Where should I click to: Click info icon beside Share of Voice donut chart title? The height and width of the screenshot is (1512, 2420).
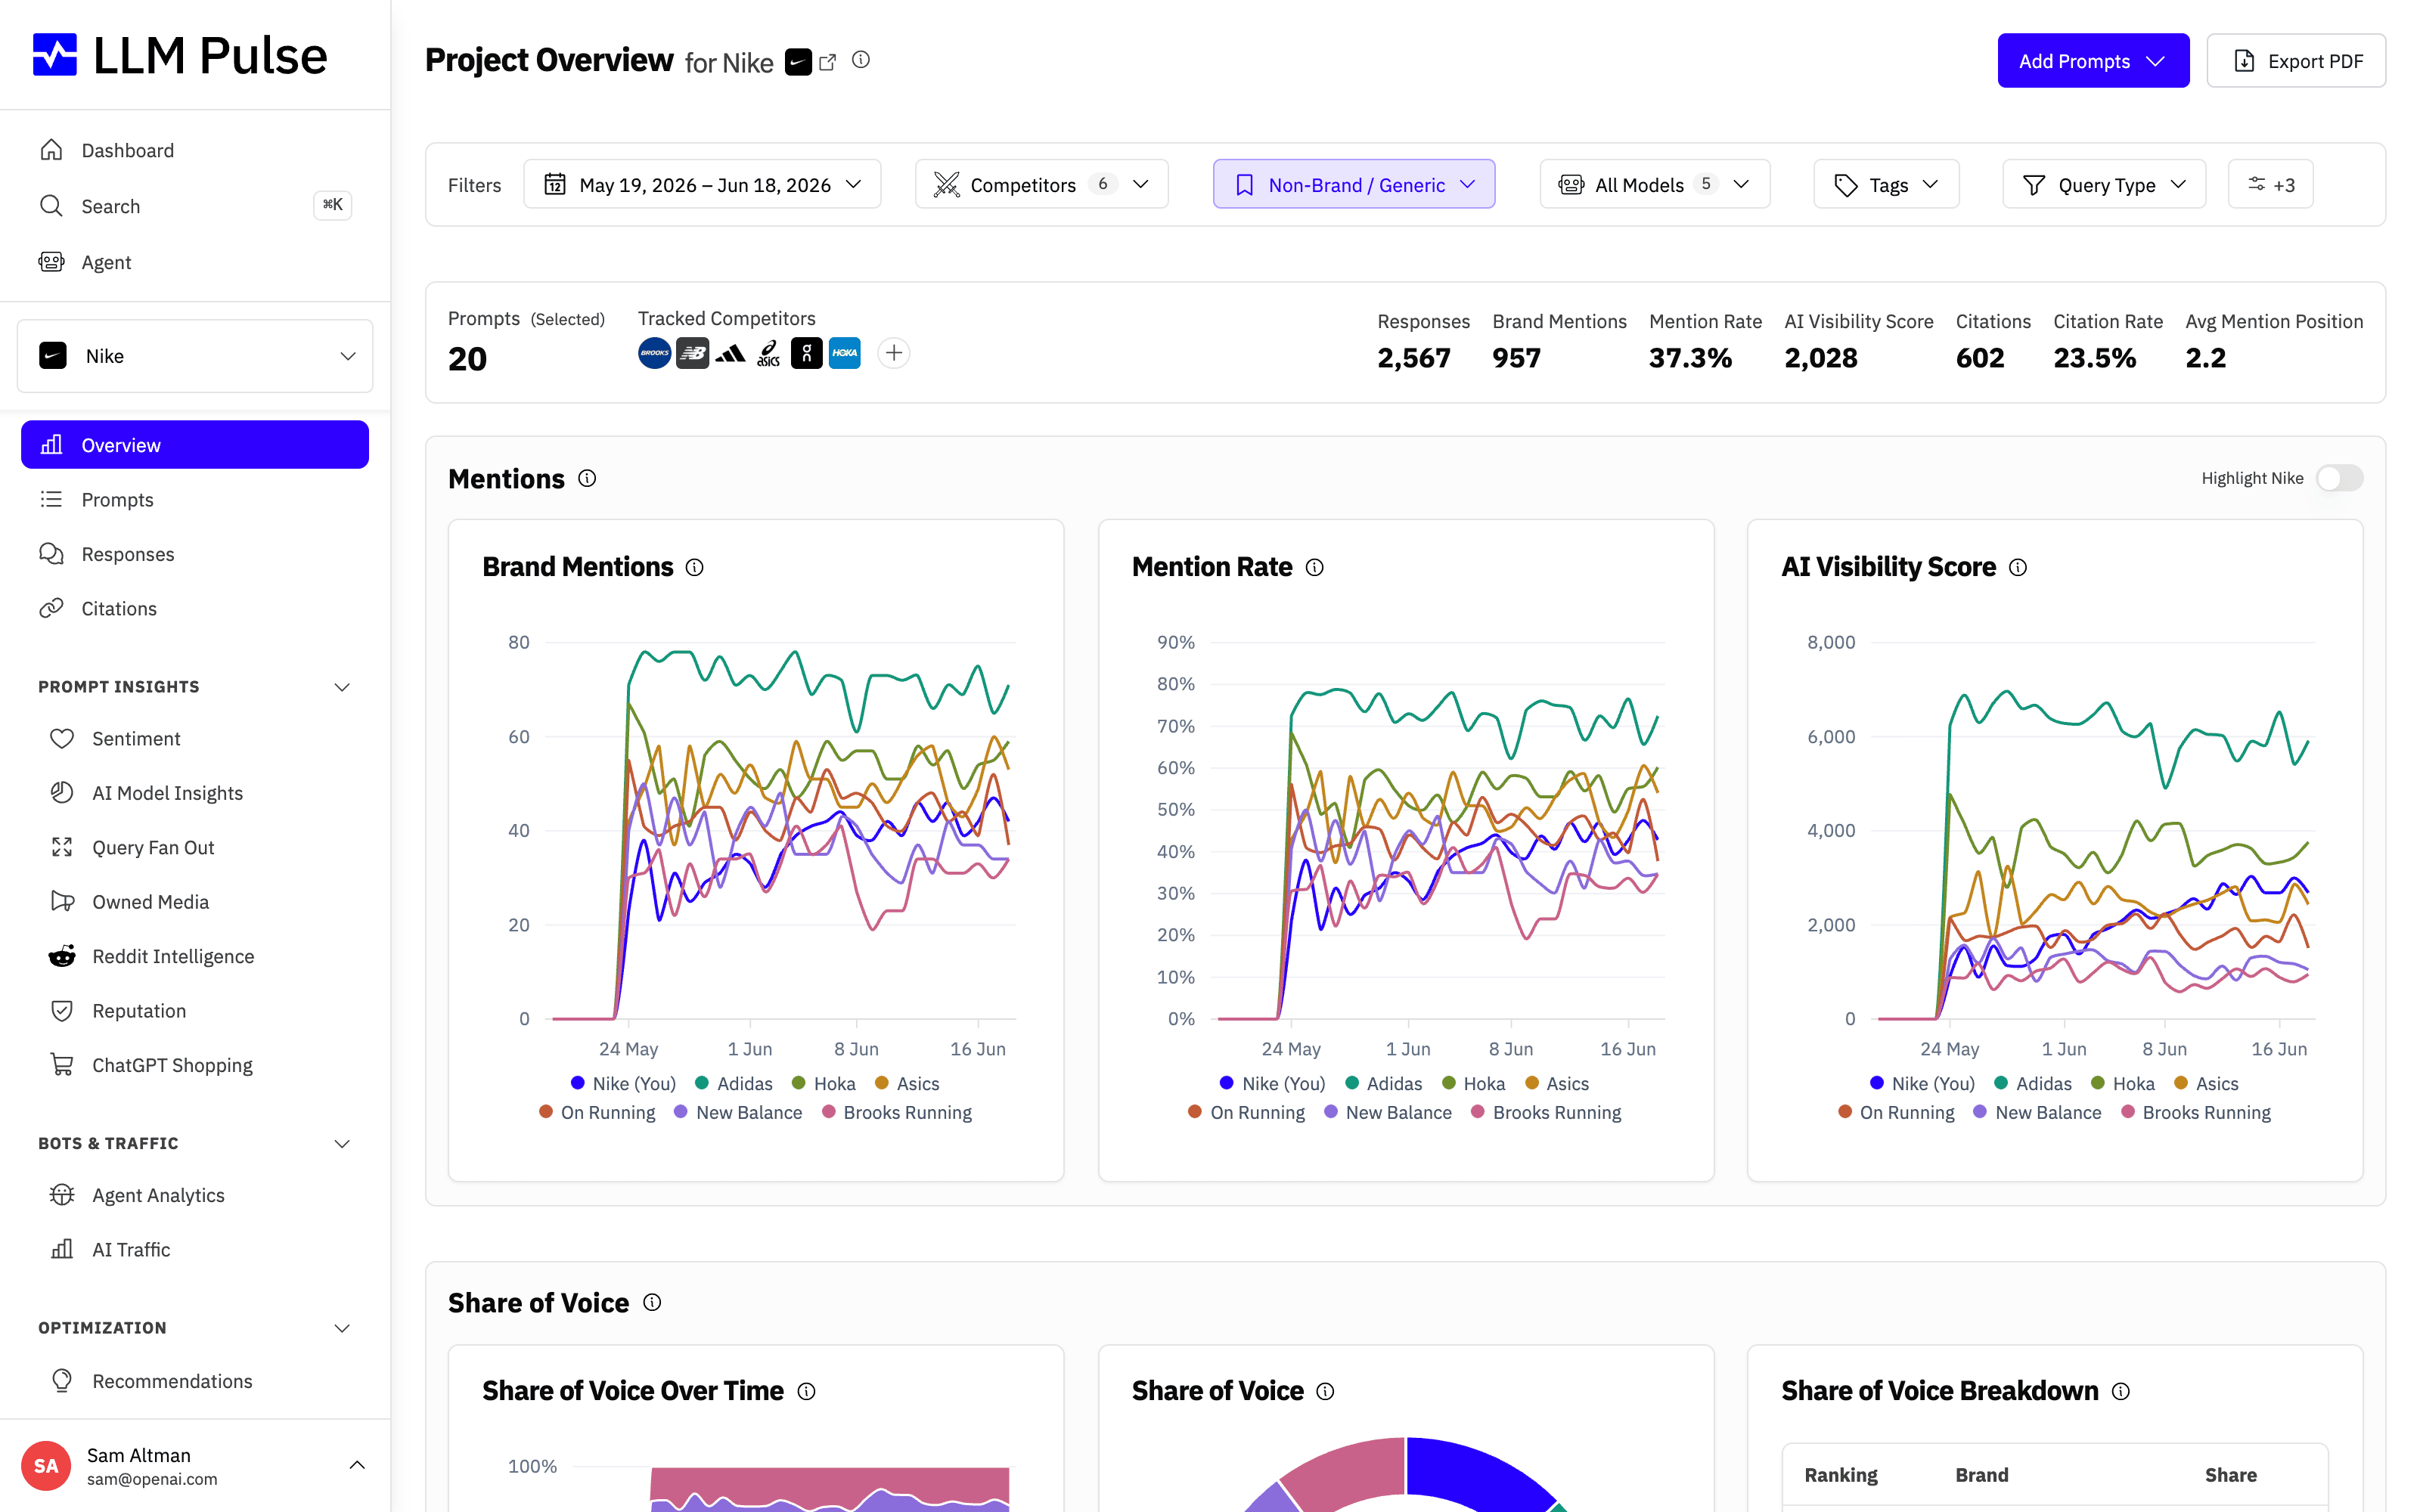[x=1326, y=1392]
